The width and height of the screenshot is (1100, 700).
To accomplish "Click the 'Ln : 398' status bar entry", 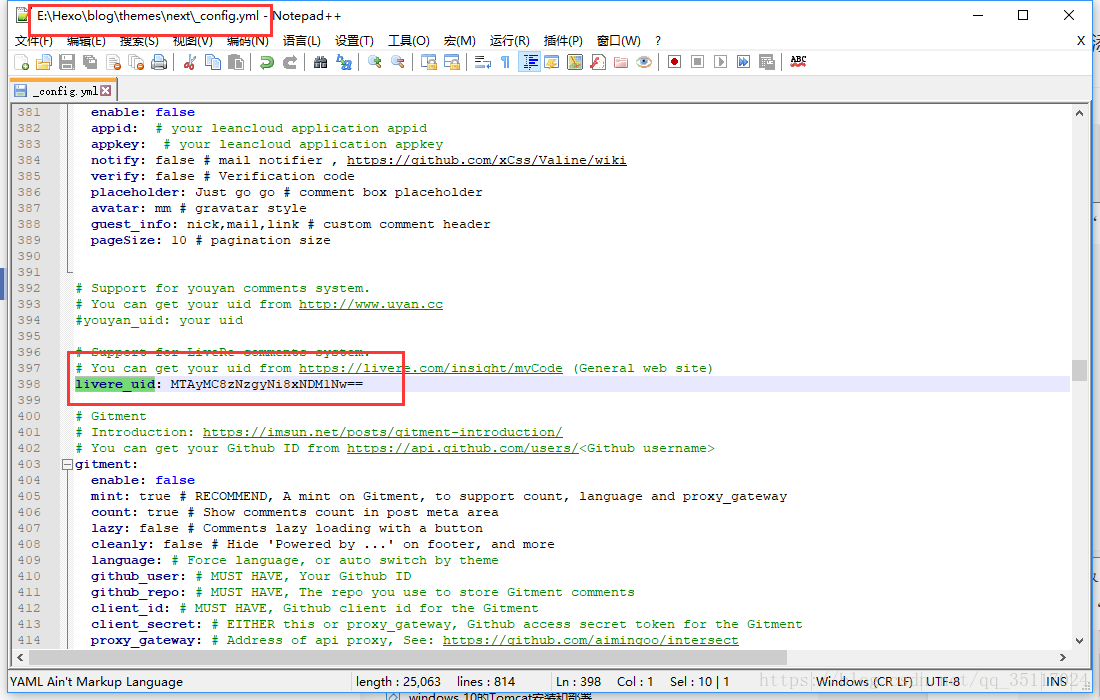I will click(578, 681).
